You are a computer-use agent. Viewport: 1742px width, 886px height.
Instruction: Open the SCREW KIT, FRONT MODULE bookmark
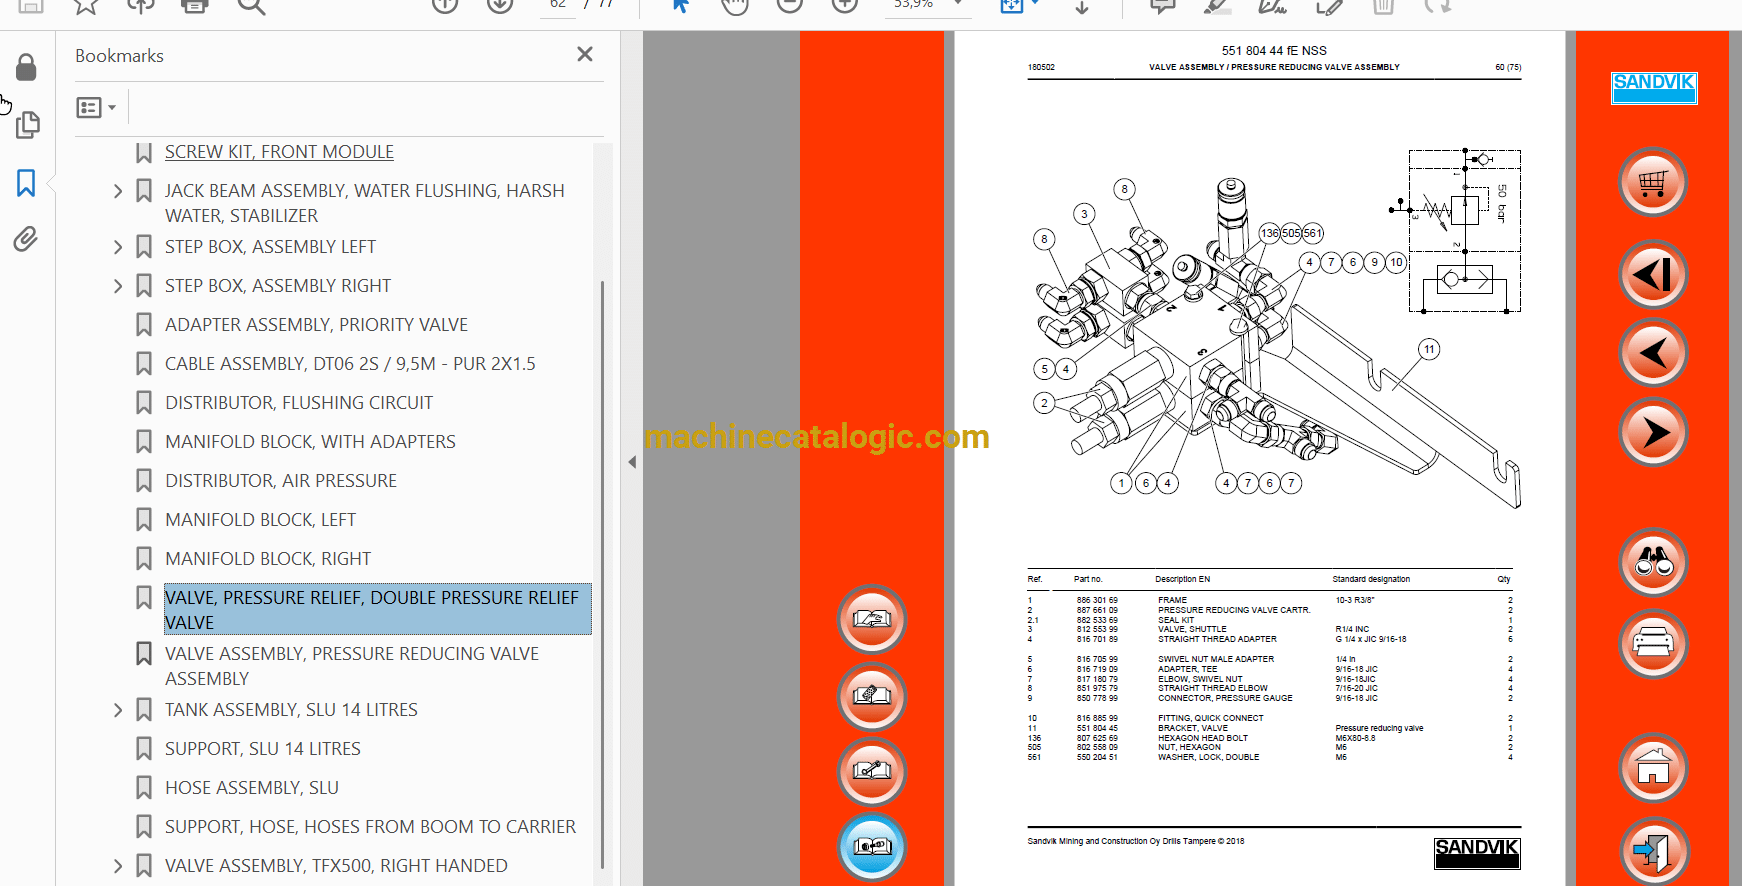click(x=279, y=152)
